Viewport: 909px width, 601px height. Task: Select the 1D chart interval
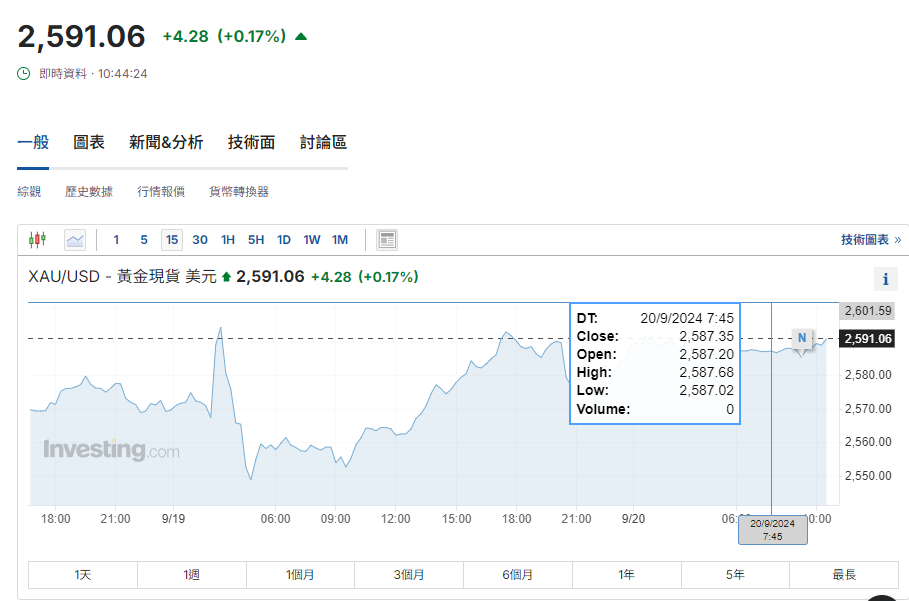pos(284,240)
